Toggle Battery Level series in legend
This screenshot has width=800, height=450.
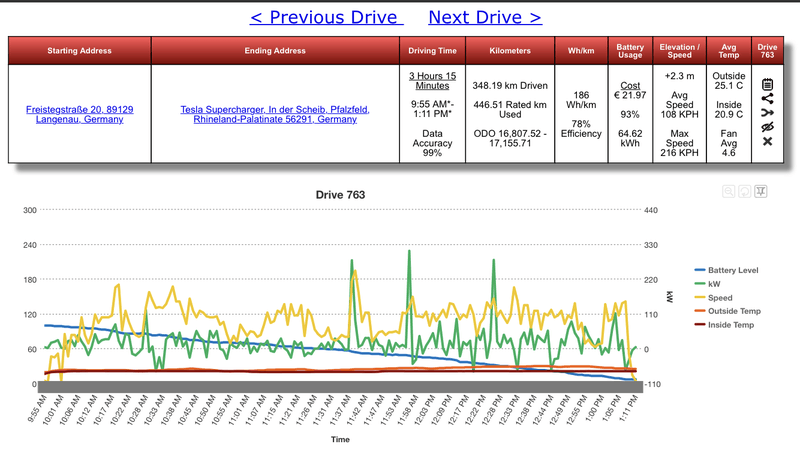coord(727,270)
